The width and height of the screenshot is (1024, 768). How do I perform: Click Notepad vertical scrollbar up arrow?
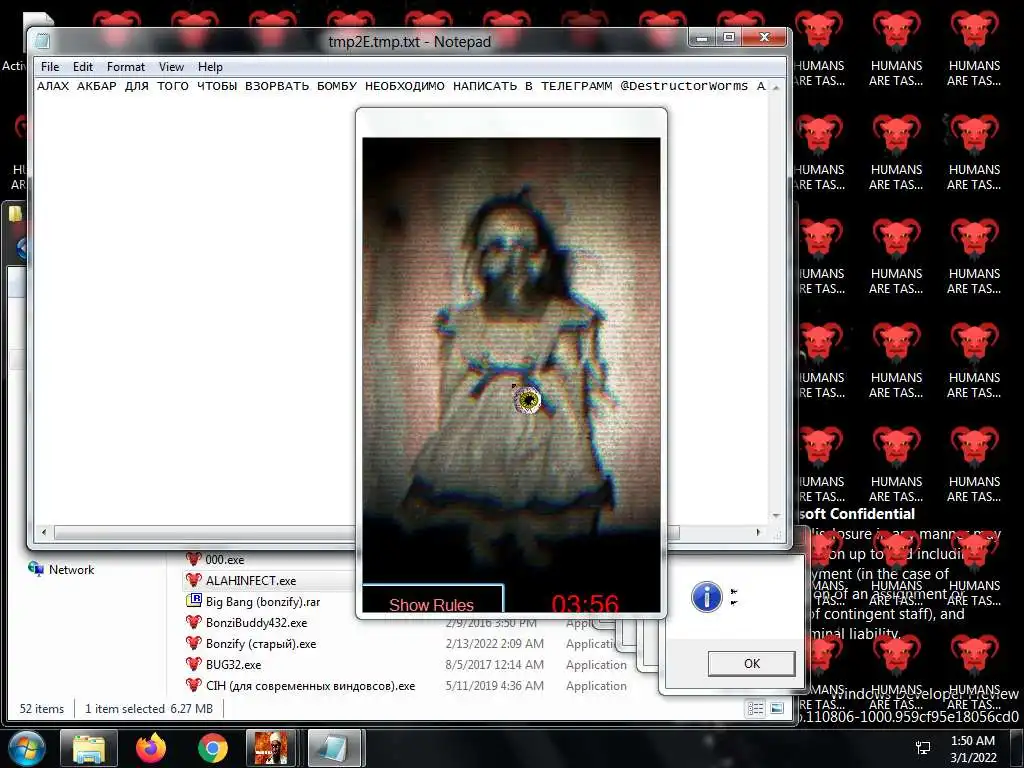[776, 88]
